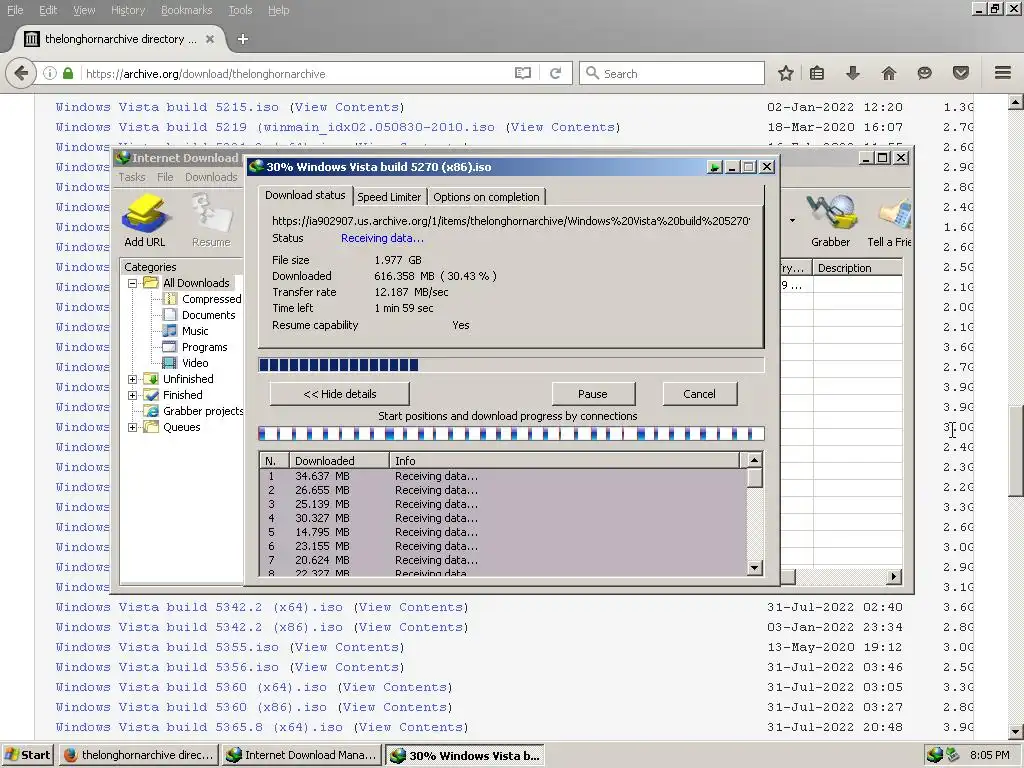Click the Description column header in IDM
Image resolution: width=1024 pixels, height=768 pixels.
[x=857, y=268]
